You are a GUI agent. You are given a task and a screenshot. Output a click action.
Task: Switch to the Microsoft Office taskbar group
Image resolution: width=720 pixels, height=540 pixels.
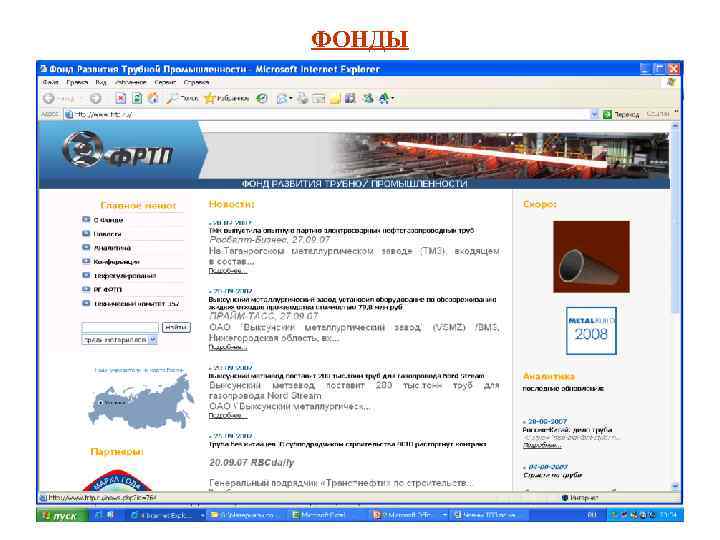click(409, 516)
